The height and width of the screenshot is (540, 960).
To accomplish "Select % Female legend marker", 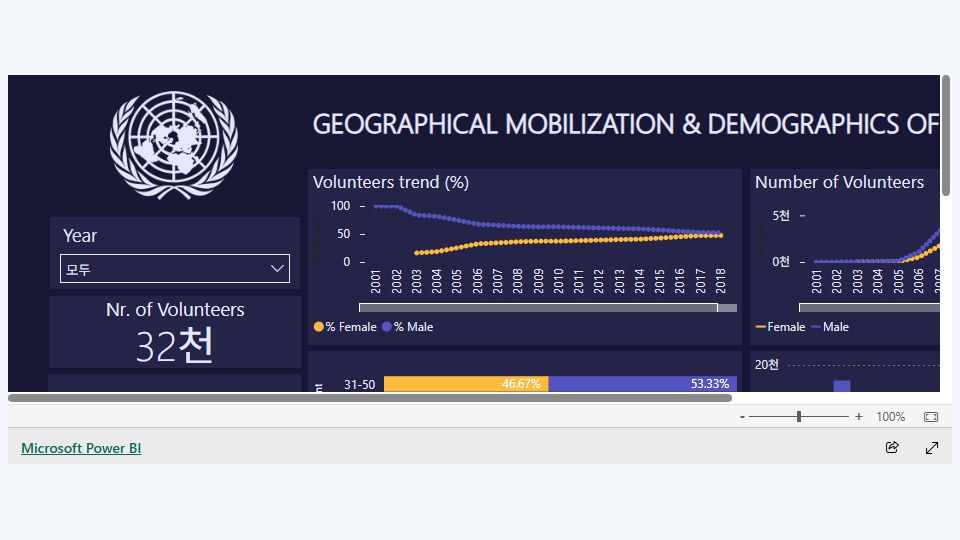I will tap(318, 327).
